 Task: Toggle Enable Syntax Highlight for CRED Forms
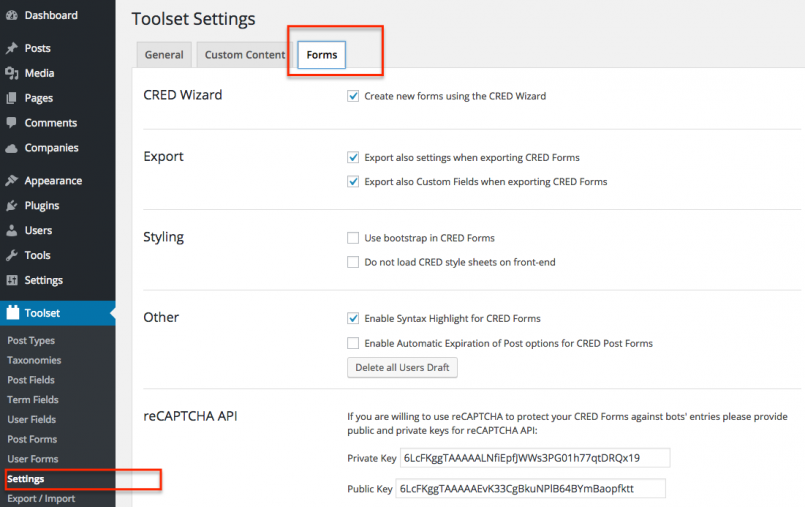353,319
